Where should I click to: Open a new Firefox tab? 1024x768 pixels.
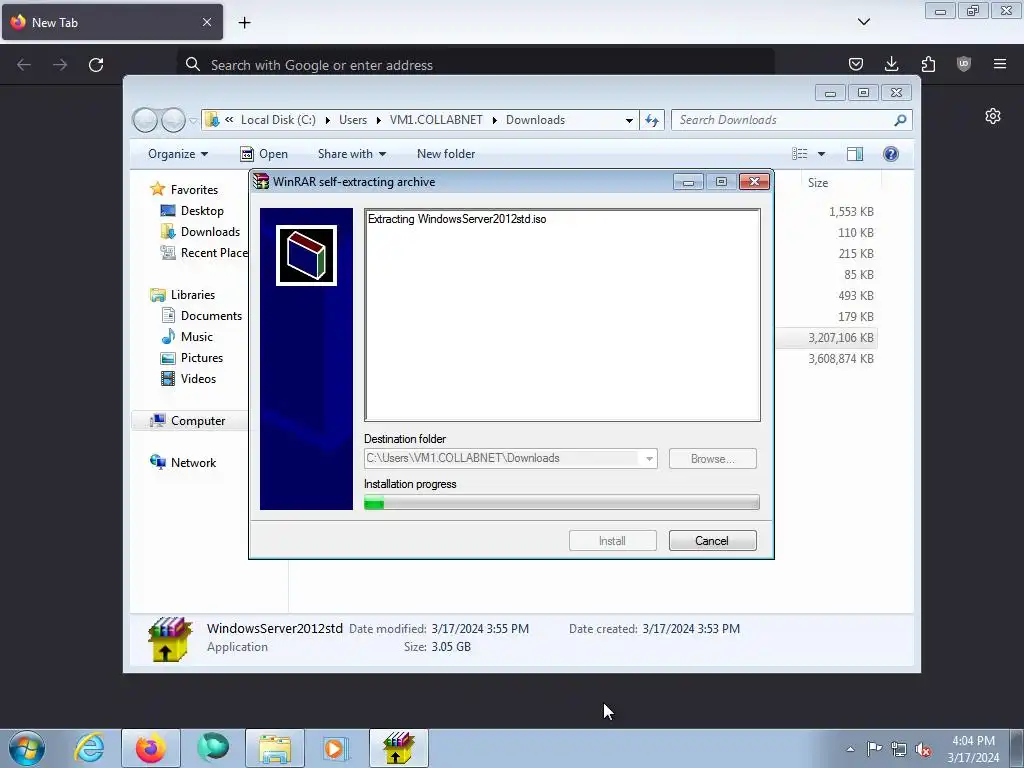coord(244,23)
